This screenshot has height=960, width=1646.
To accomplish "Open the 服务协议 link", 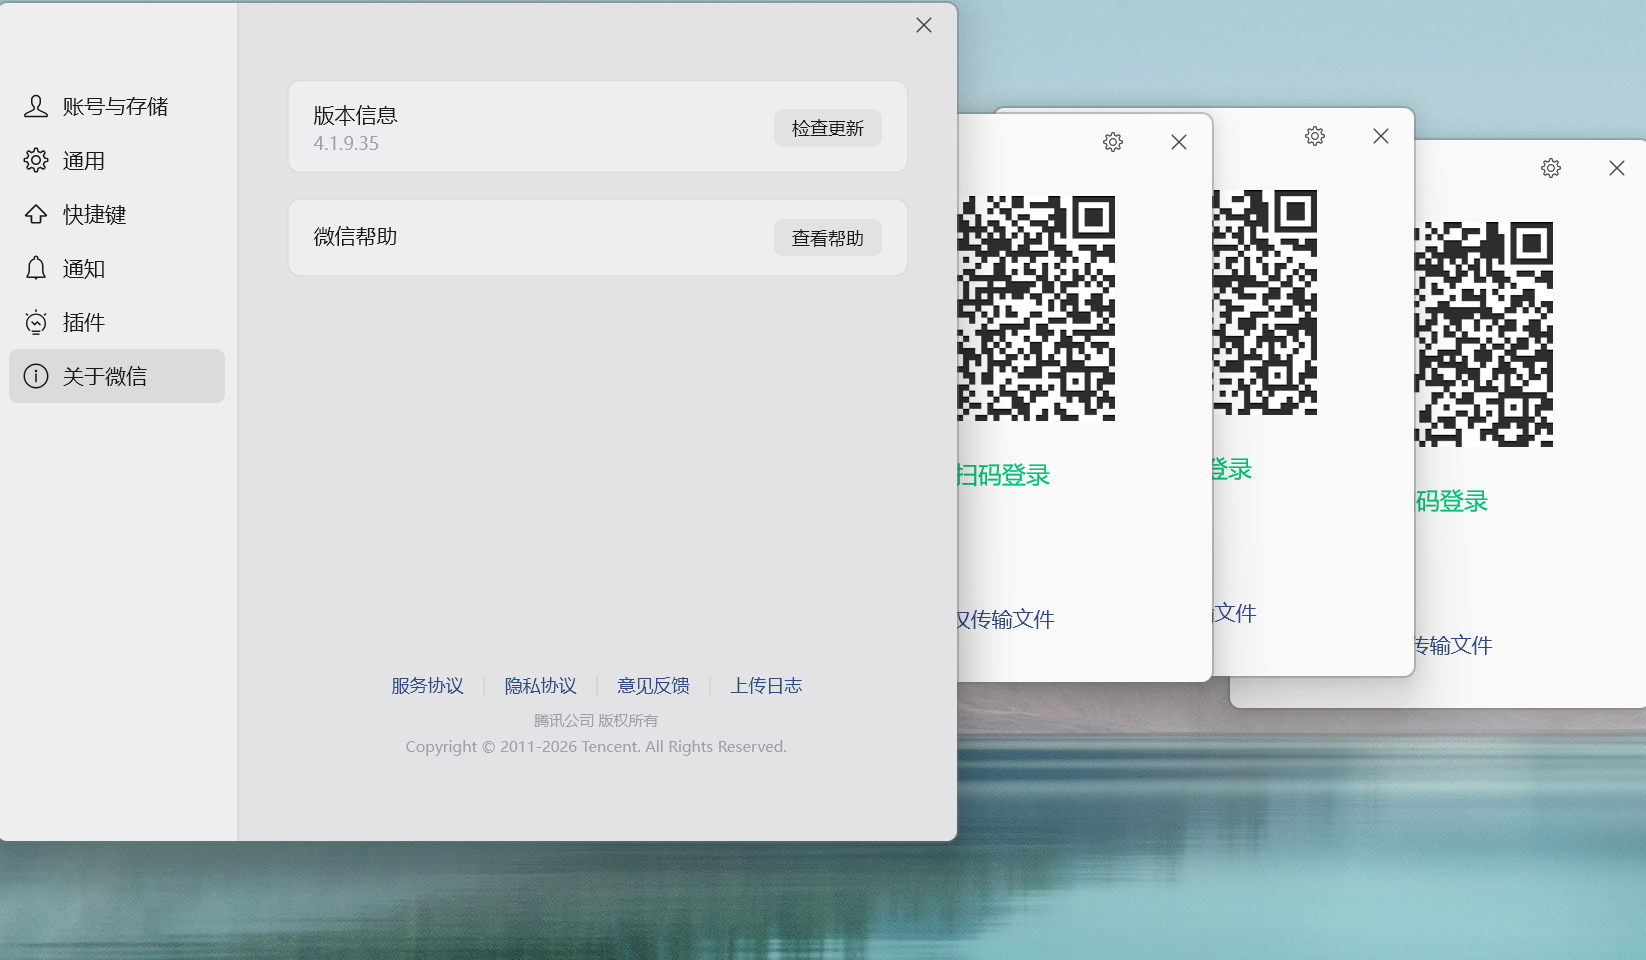I will (x=427, y=686).
